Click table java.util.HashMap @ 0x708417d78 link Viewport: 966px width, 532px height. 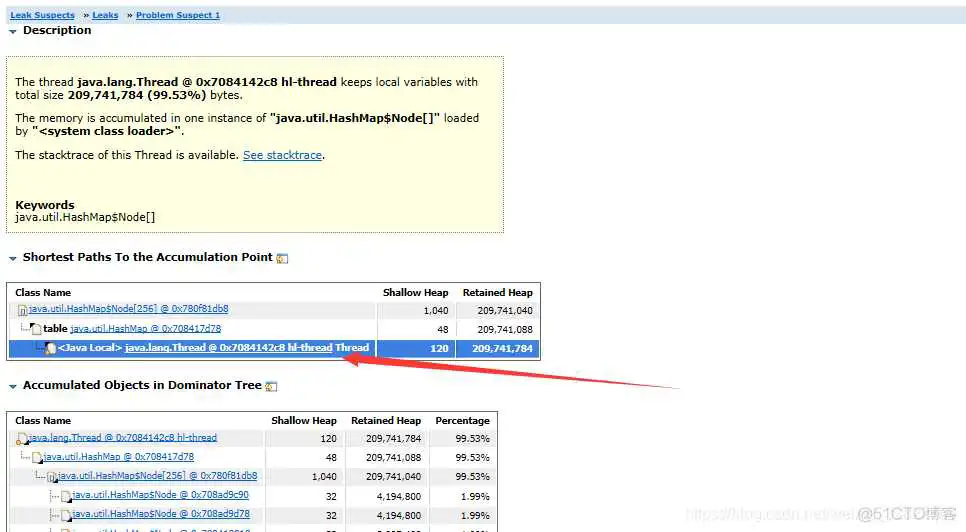[x=145, y=329]
